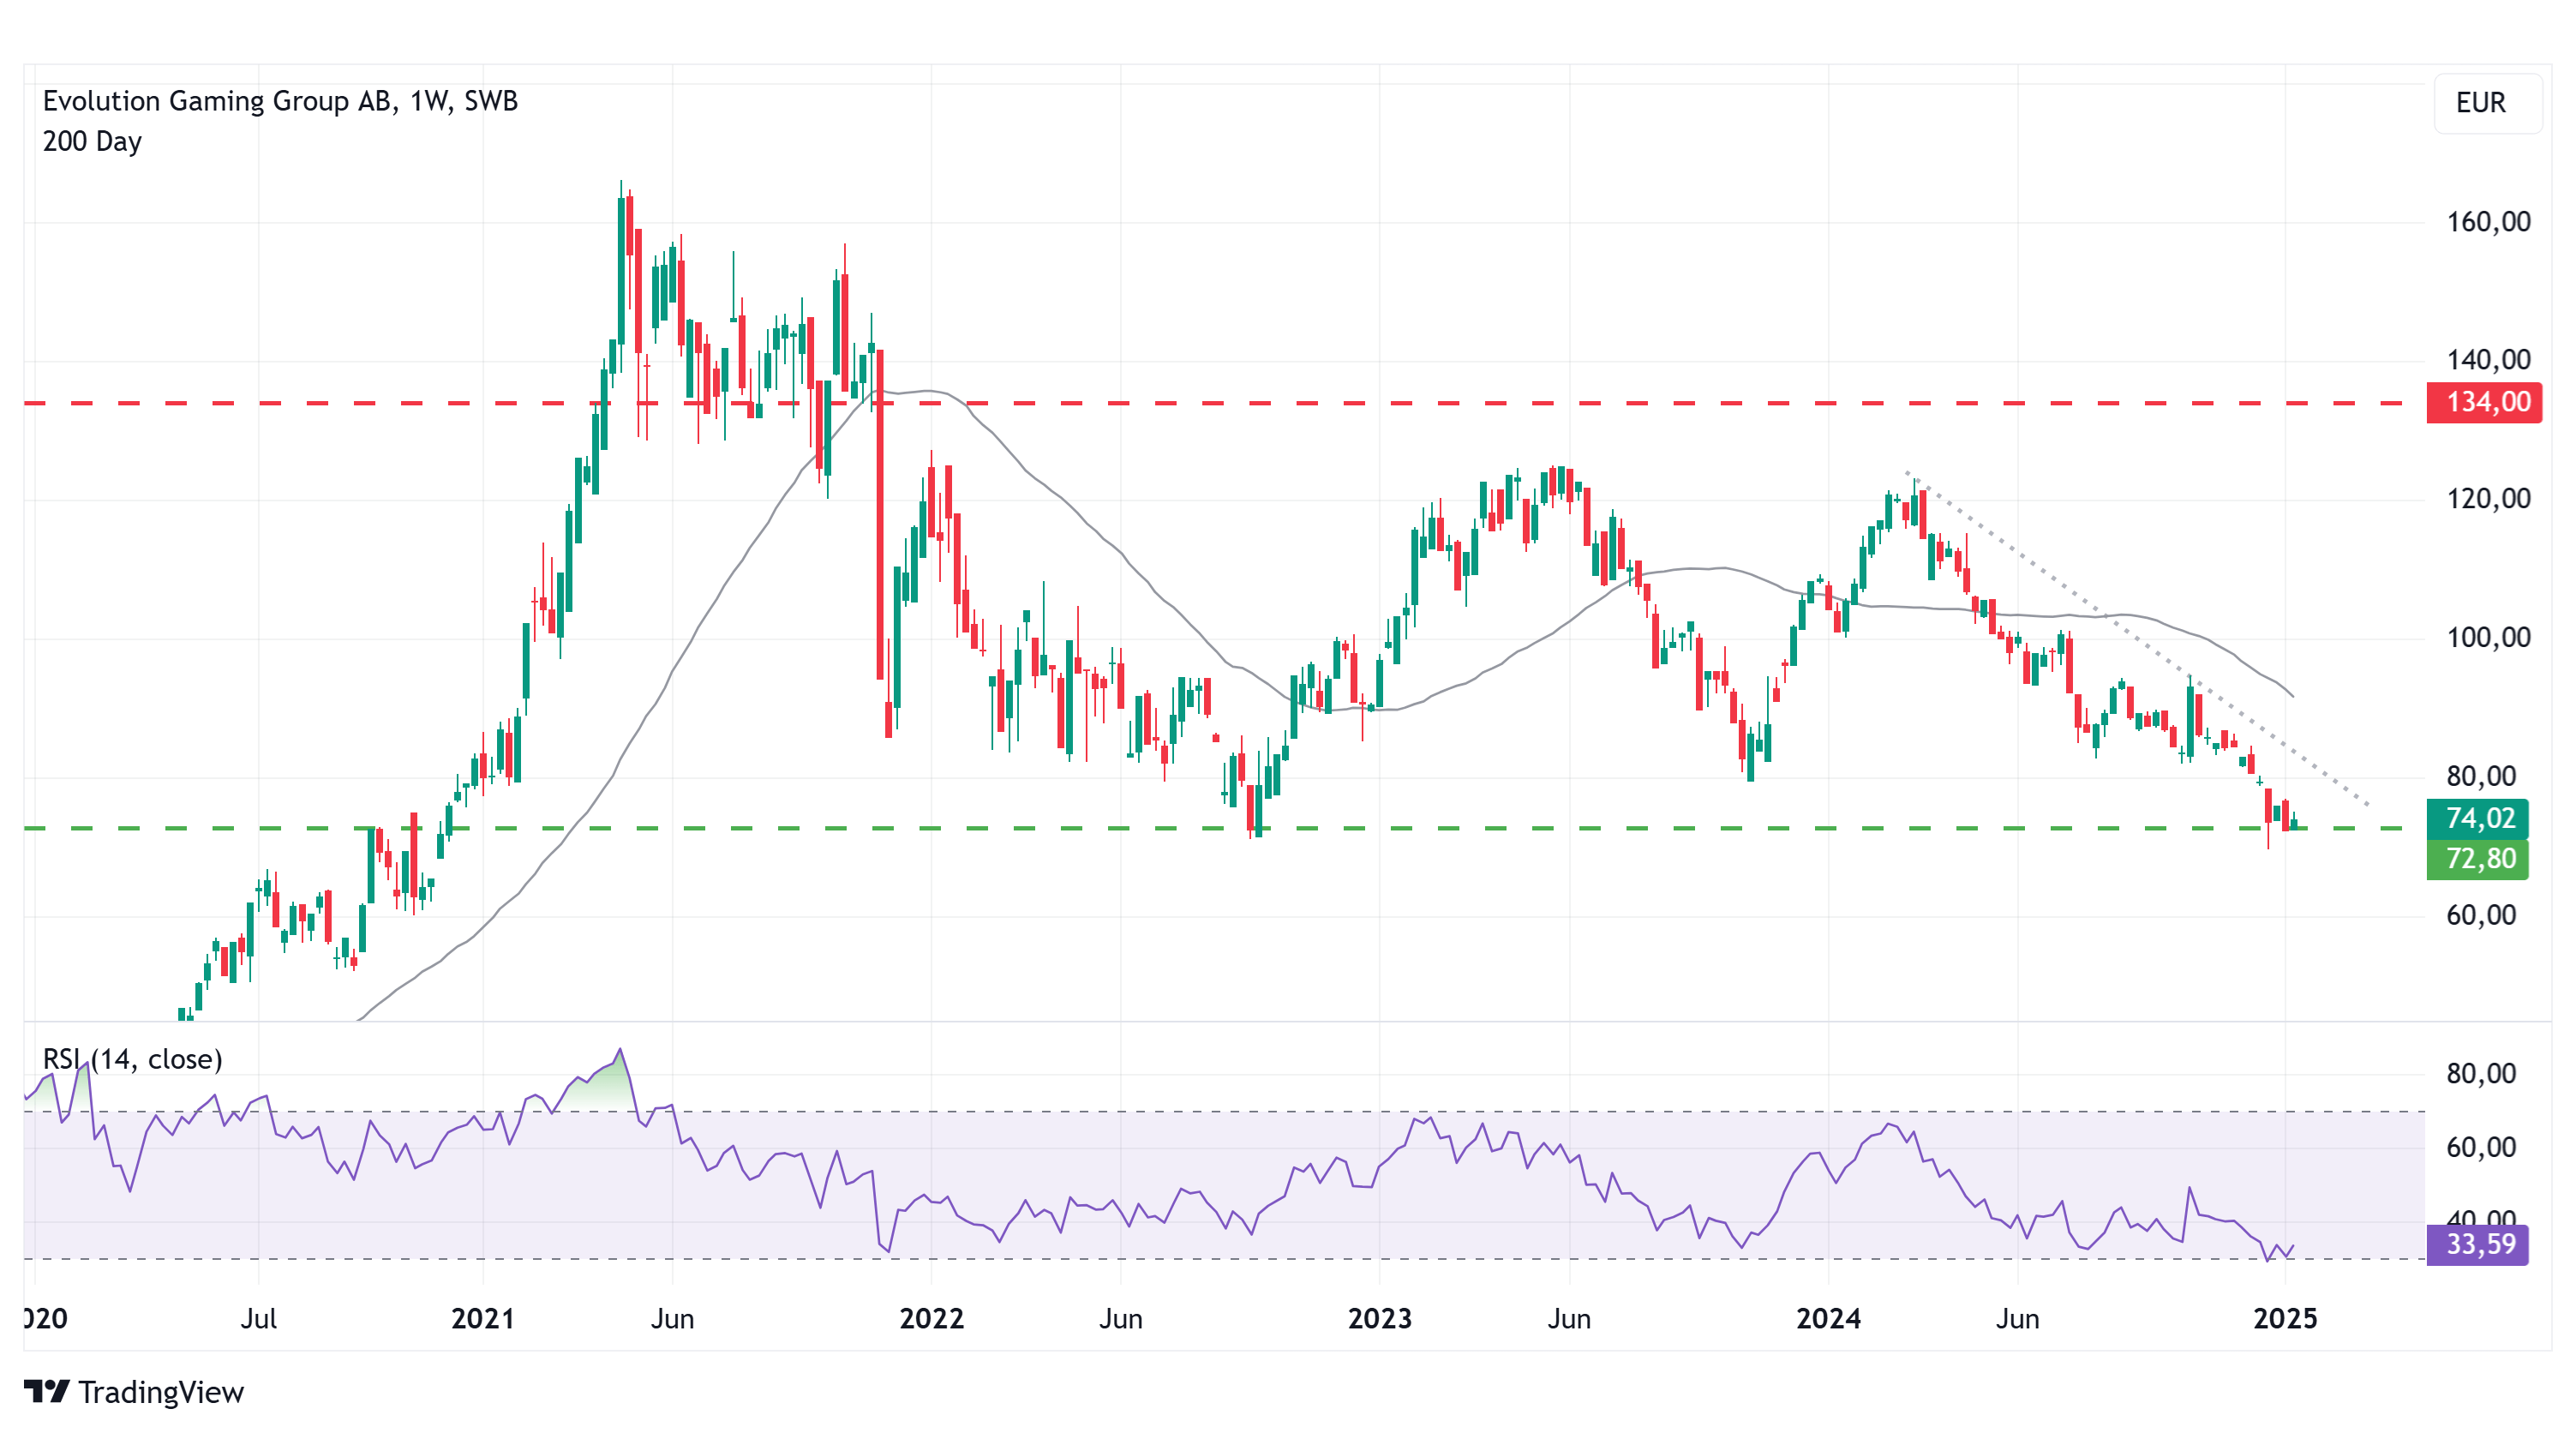Click the 2024 time axis label

click(x=1828, y=1318)
